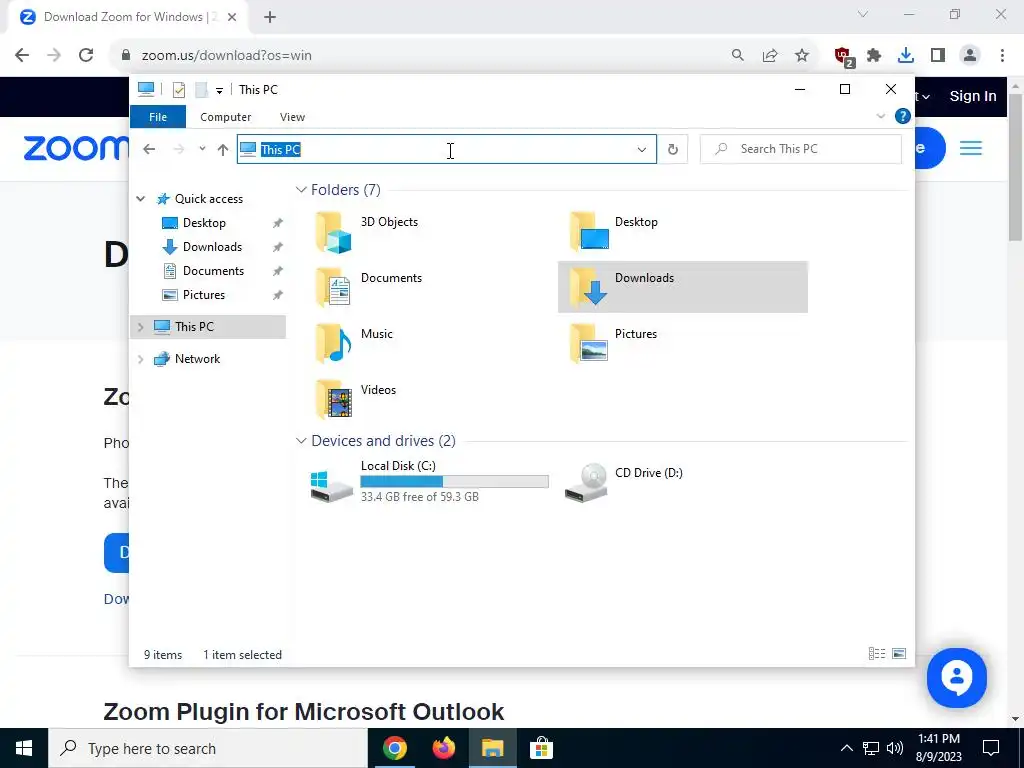Screen dimensions: 1024x768
Task: Collapse the Devices and drives group
Action: [x=301, y=441]
